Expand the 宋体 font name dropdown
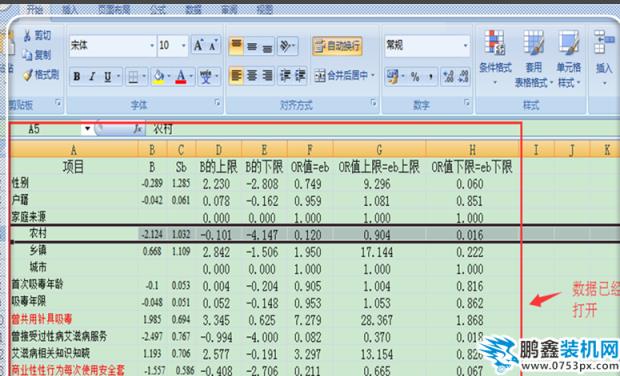Viewport: 620px width, 376px height. [152, 46]
